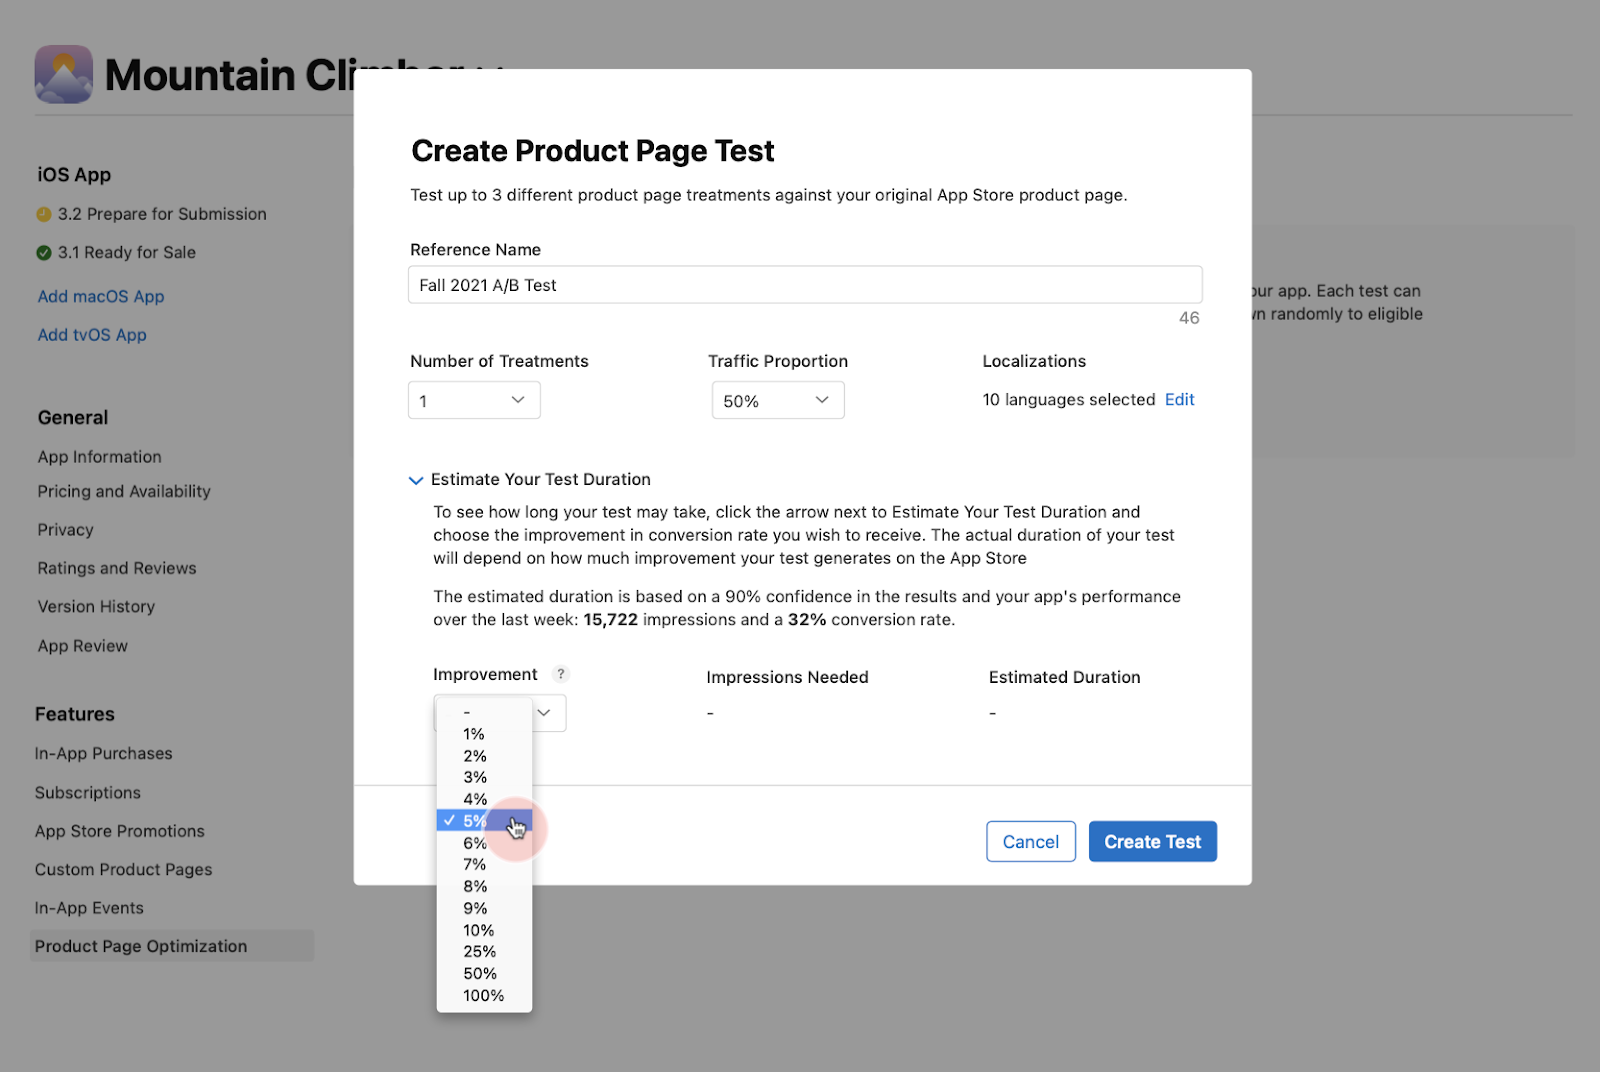The width and height of the screenshot is (1600, 1072).
Task: Open the Traffic Proportion dropdown
Action: point(777,400)
